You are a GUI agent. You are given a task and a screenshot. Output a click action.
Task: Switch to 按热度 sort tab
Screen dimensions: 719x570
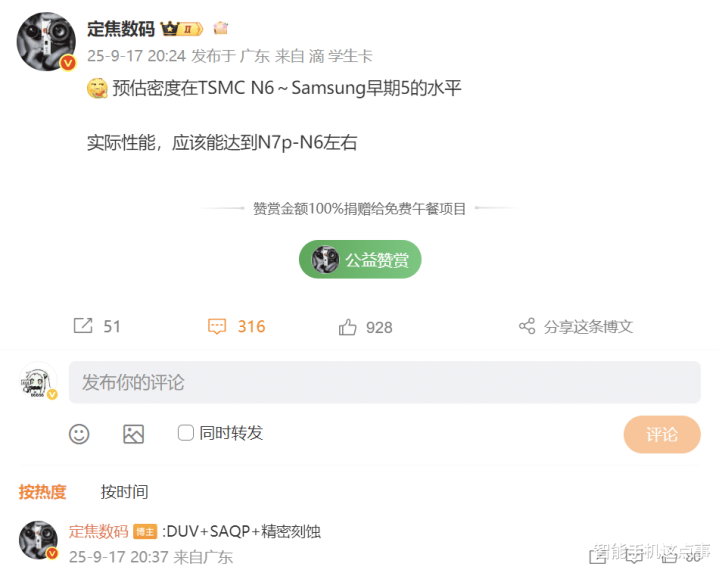[x=43, y=492]
